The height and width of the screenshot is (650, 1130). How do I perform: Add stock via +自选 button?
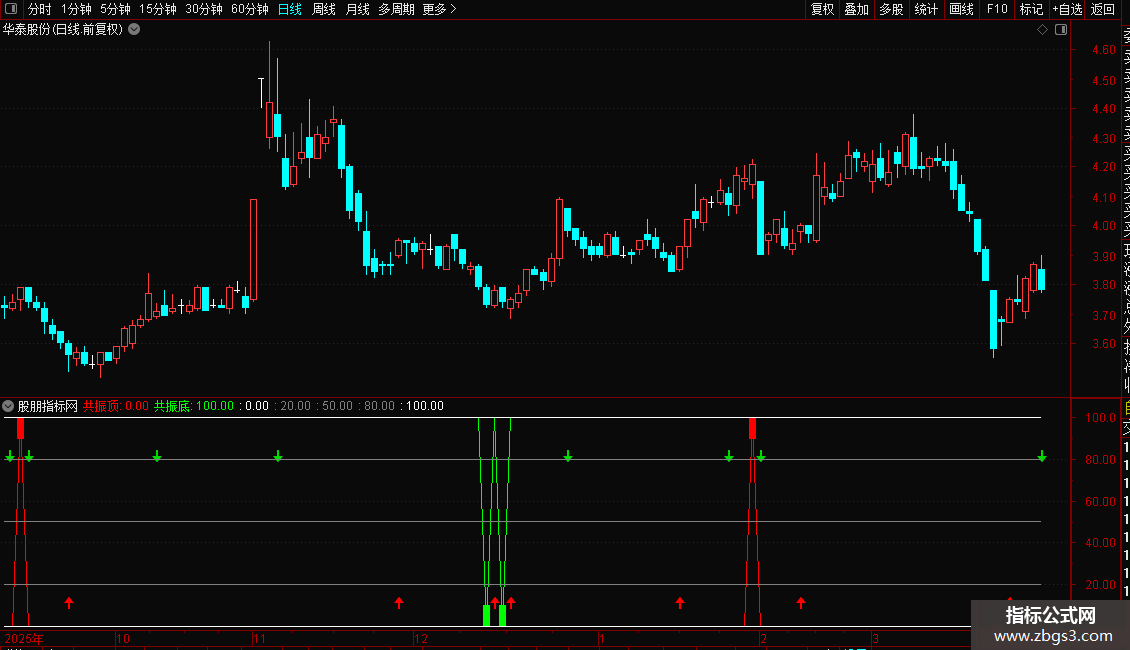(x=1067, y=9)
